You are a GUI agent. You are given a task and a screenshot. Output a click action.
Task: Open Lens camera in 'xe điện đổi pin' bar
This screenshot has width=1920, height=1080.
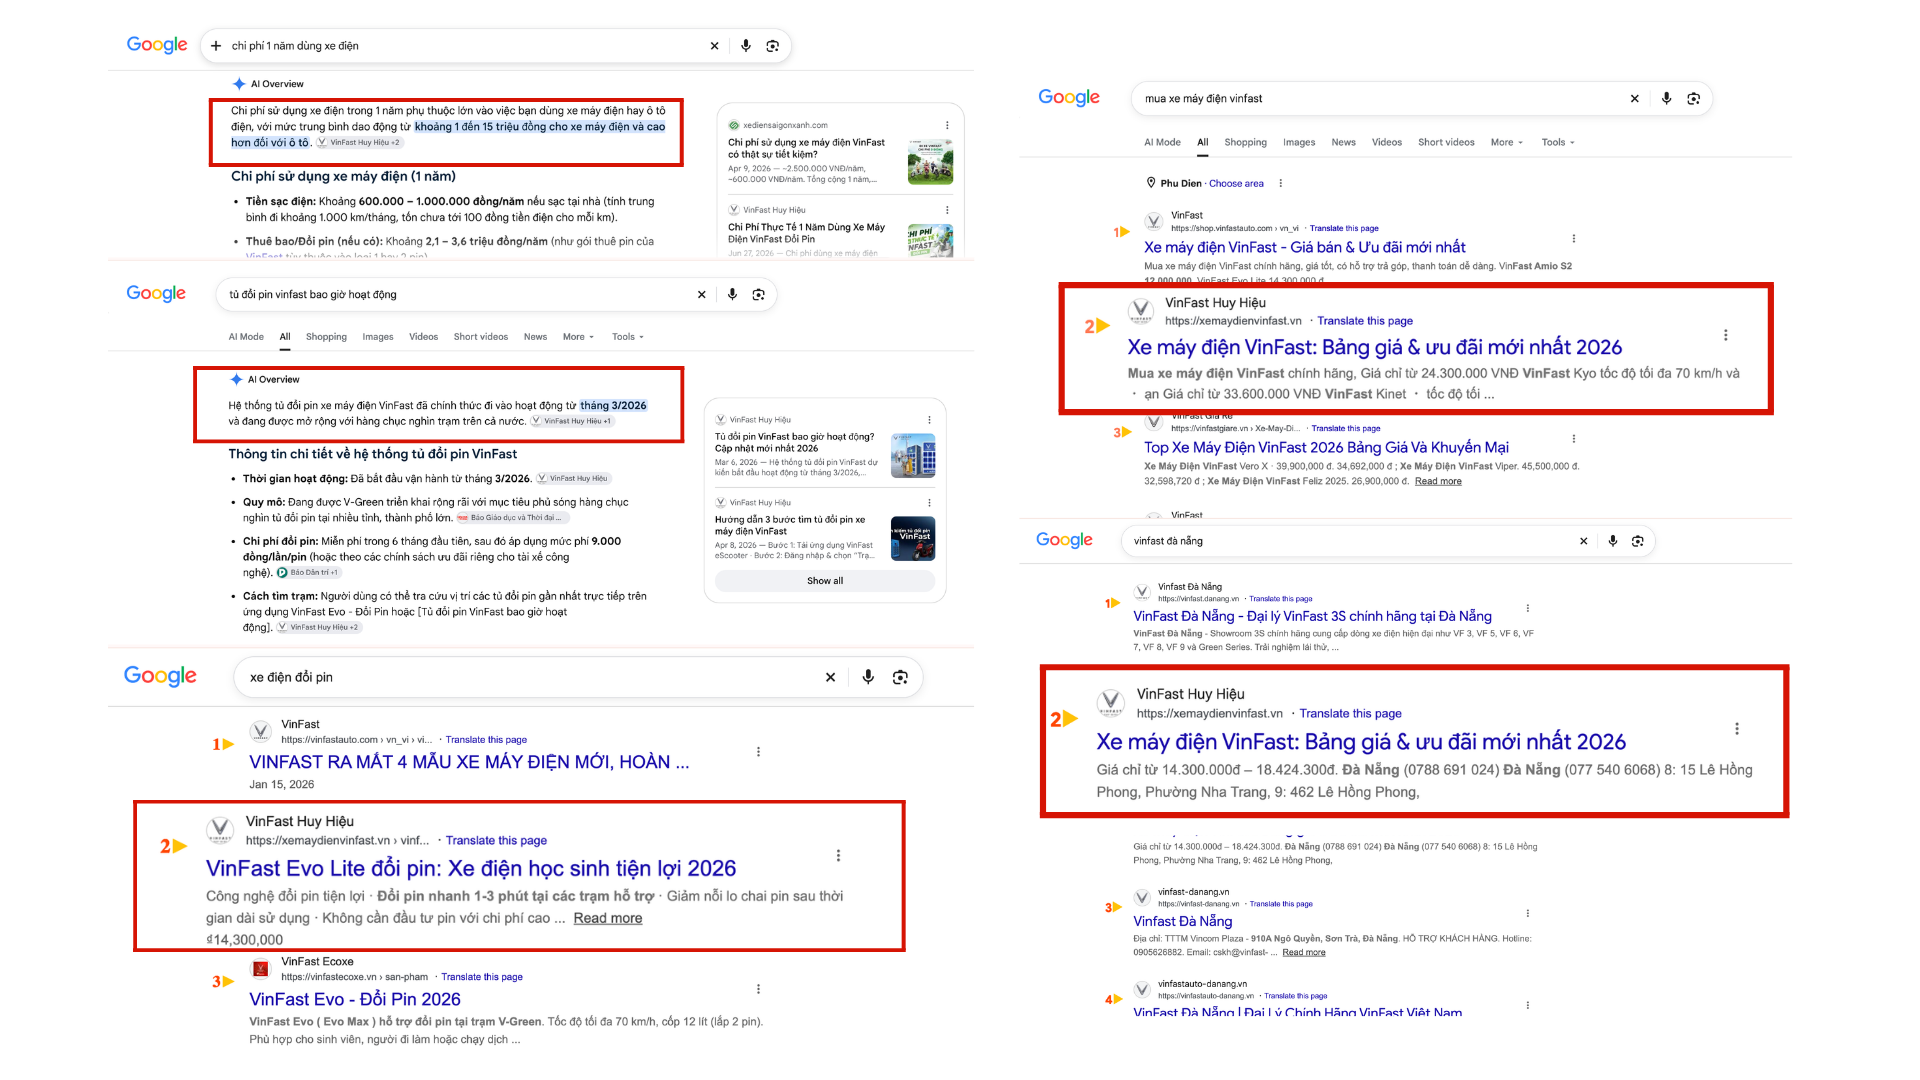pos(900,677)
